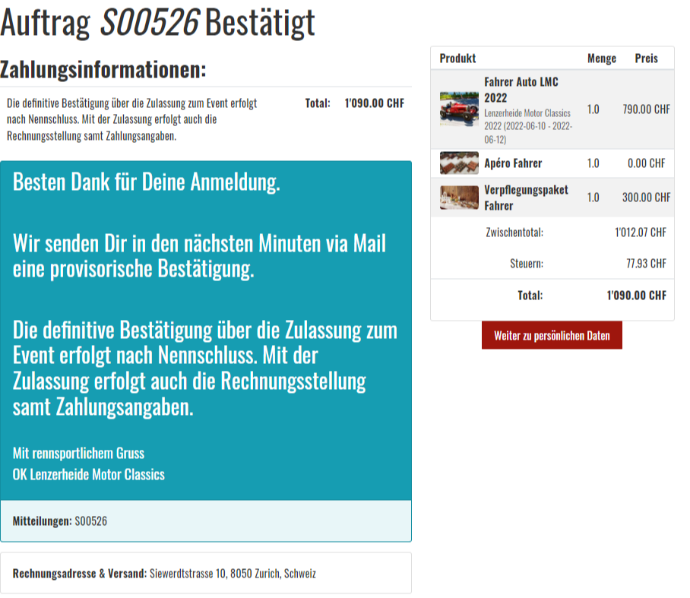The image size is (690, 598).
Task: Select the Apéro Fahrer product name
Action: pos(513,163)
